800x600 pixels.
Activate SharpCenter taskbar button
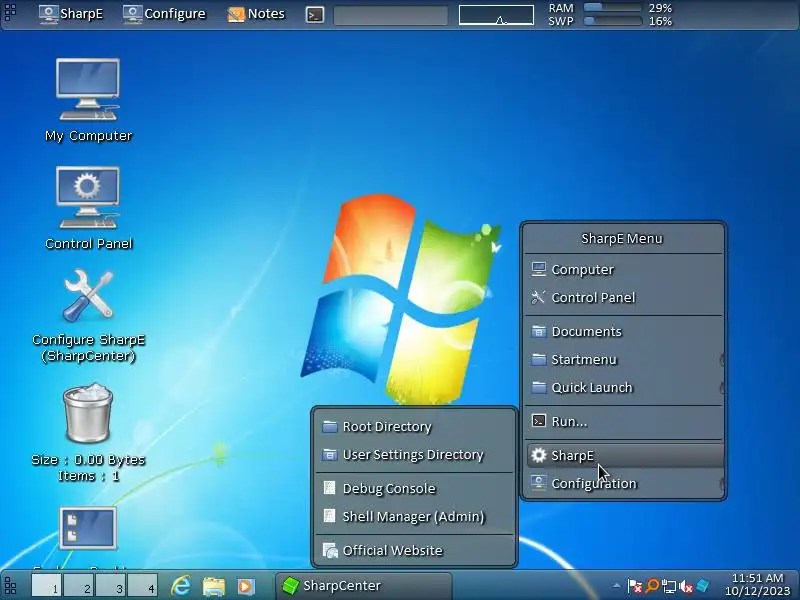click(364, 586)
